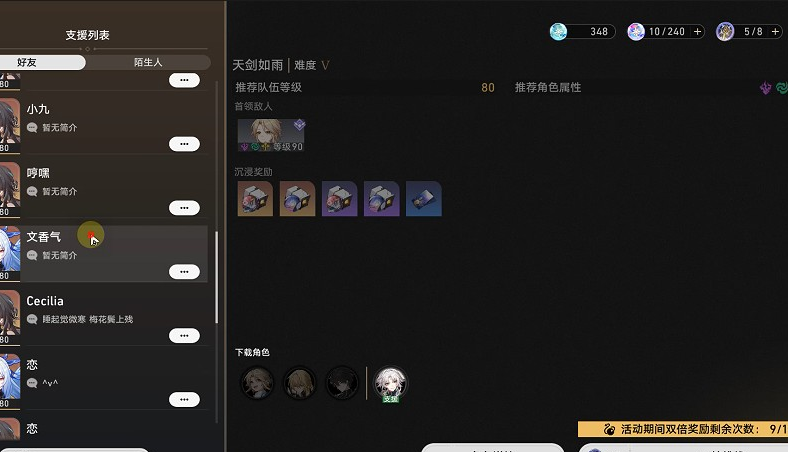Viewport: 788px width, 452px height.
Task: View the boss enemy portrait level 90
Action: pyautogui.click(x=271, y=135)
